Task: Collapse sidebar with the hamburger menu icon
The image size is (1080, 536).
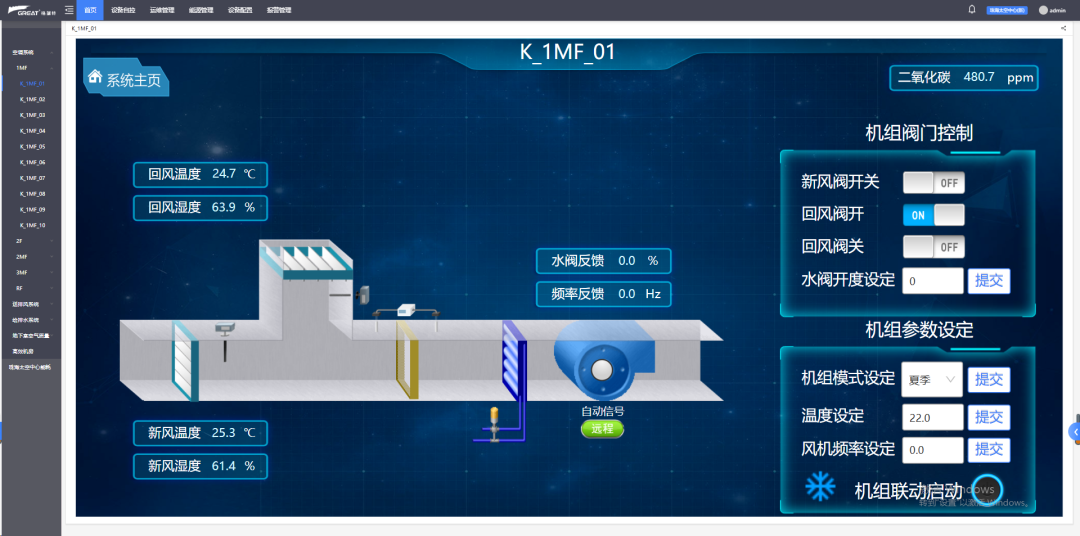Action: pyautogui.click(x=69, y=9)
